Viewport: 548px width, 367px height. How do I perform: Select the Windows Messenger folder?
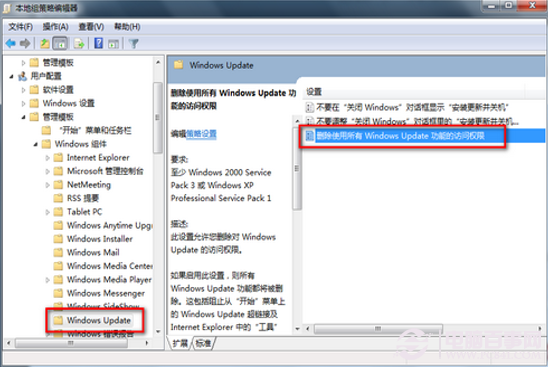106,293
